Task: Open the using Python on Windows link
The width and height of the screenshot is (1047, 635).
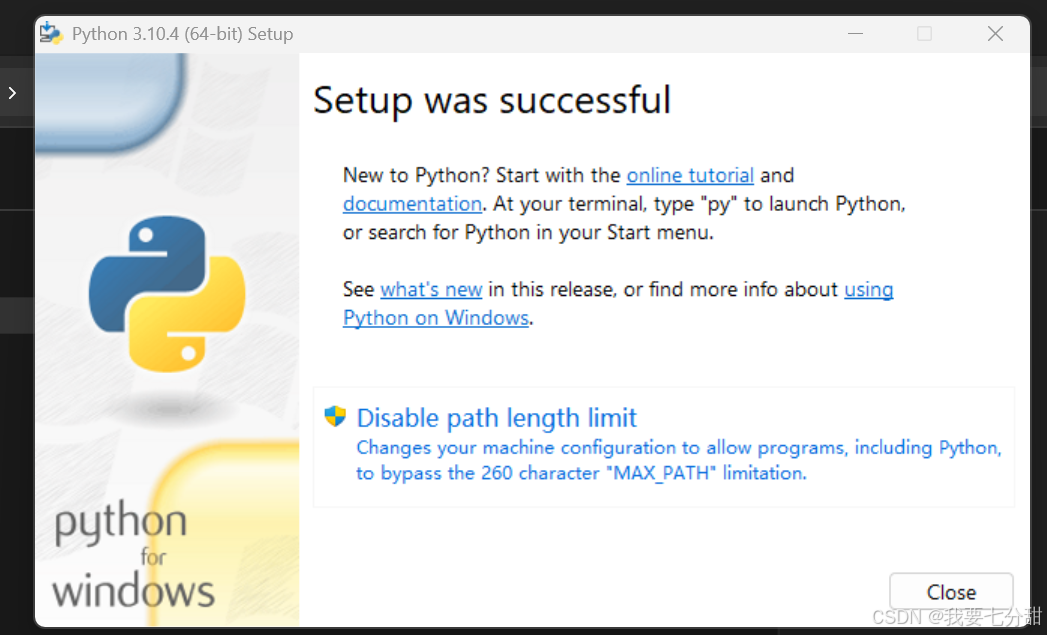Action: [x=436, y=318]
